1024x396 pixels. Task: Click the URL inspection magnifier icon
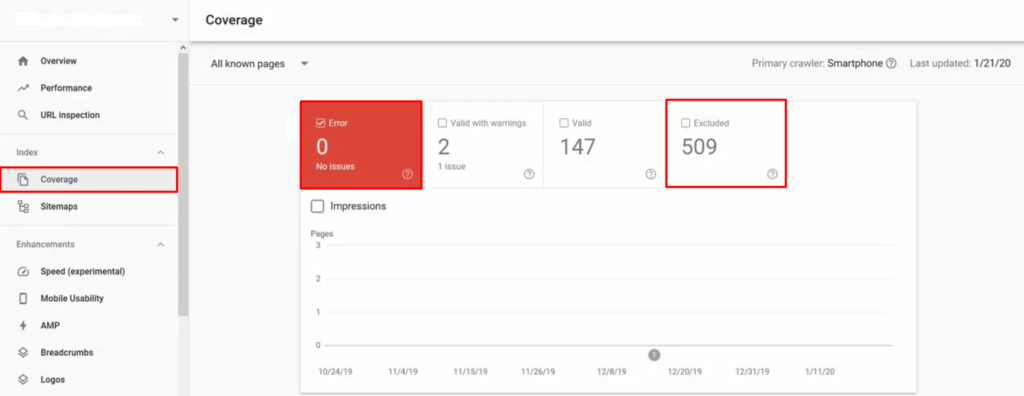(x=23, y=115)
